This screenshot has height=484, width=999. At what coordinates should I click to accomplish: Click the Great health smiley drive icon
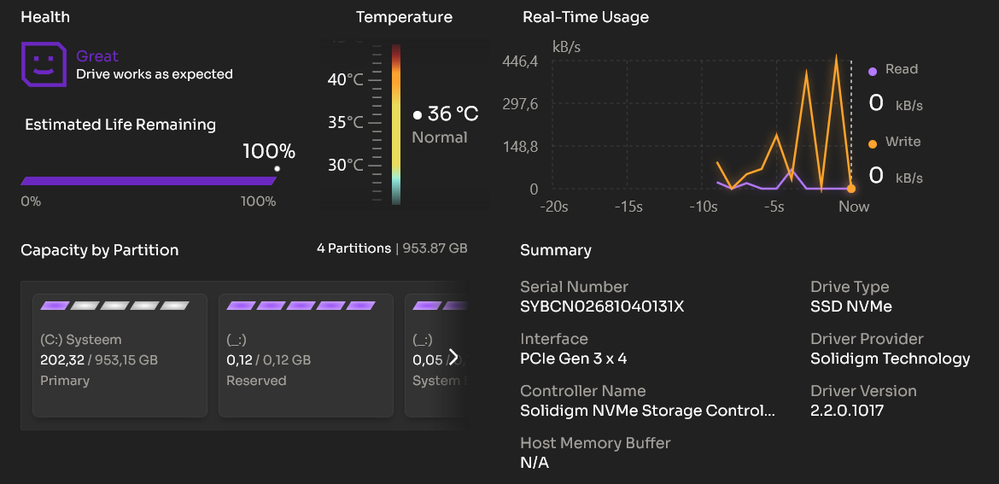click(x=43, y=65)
